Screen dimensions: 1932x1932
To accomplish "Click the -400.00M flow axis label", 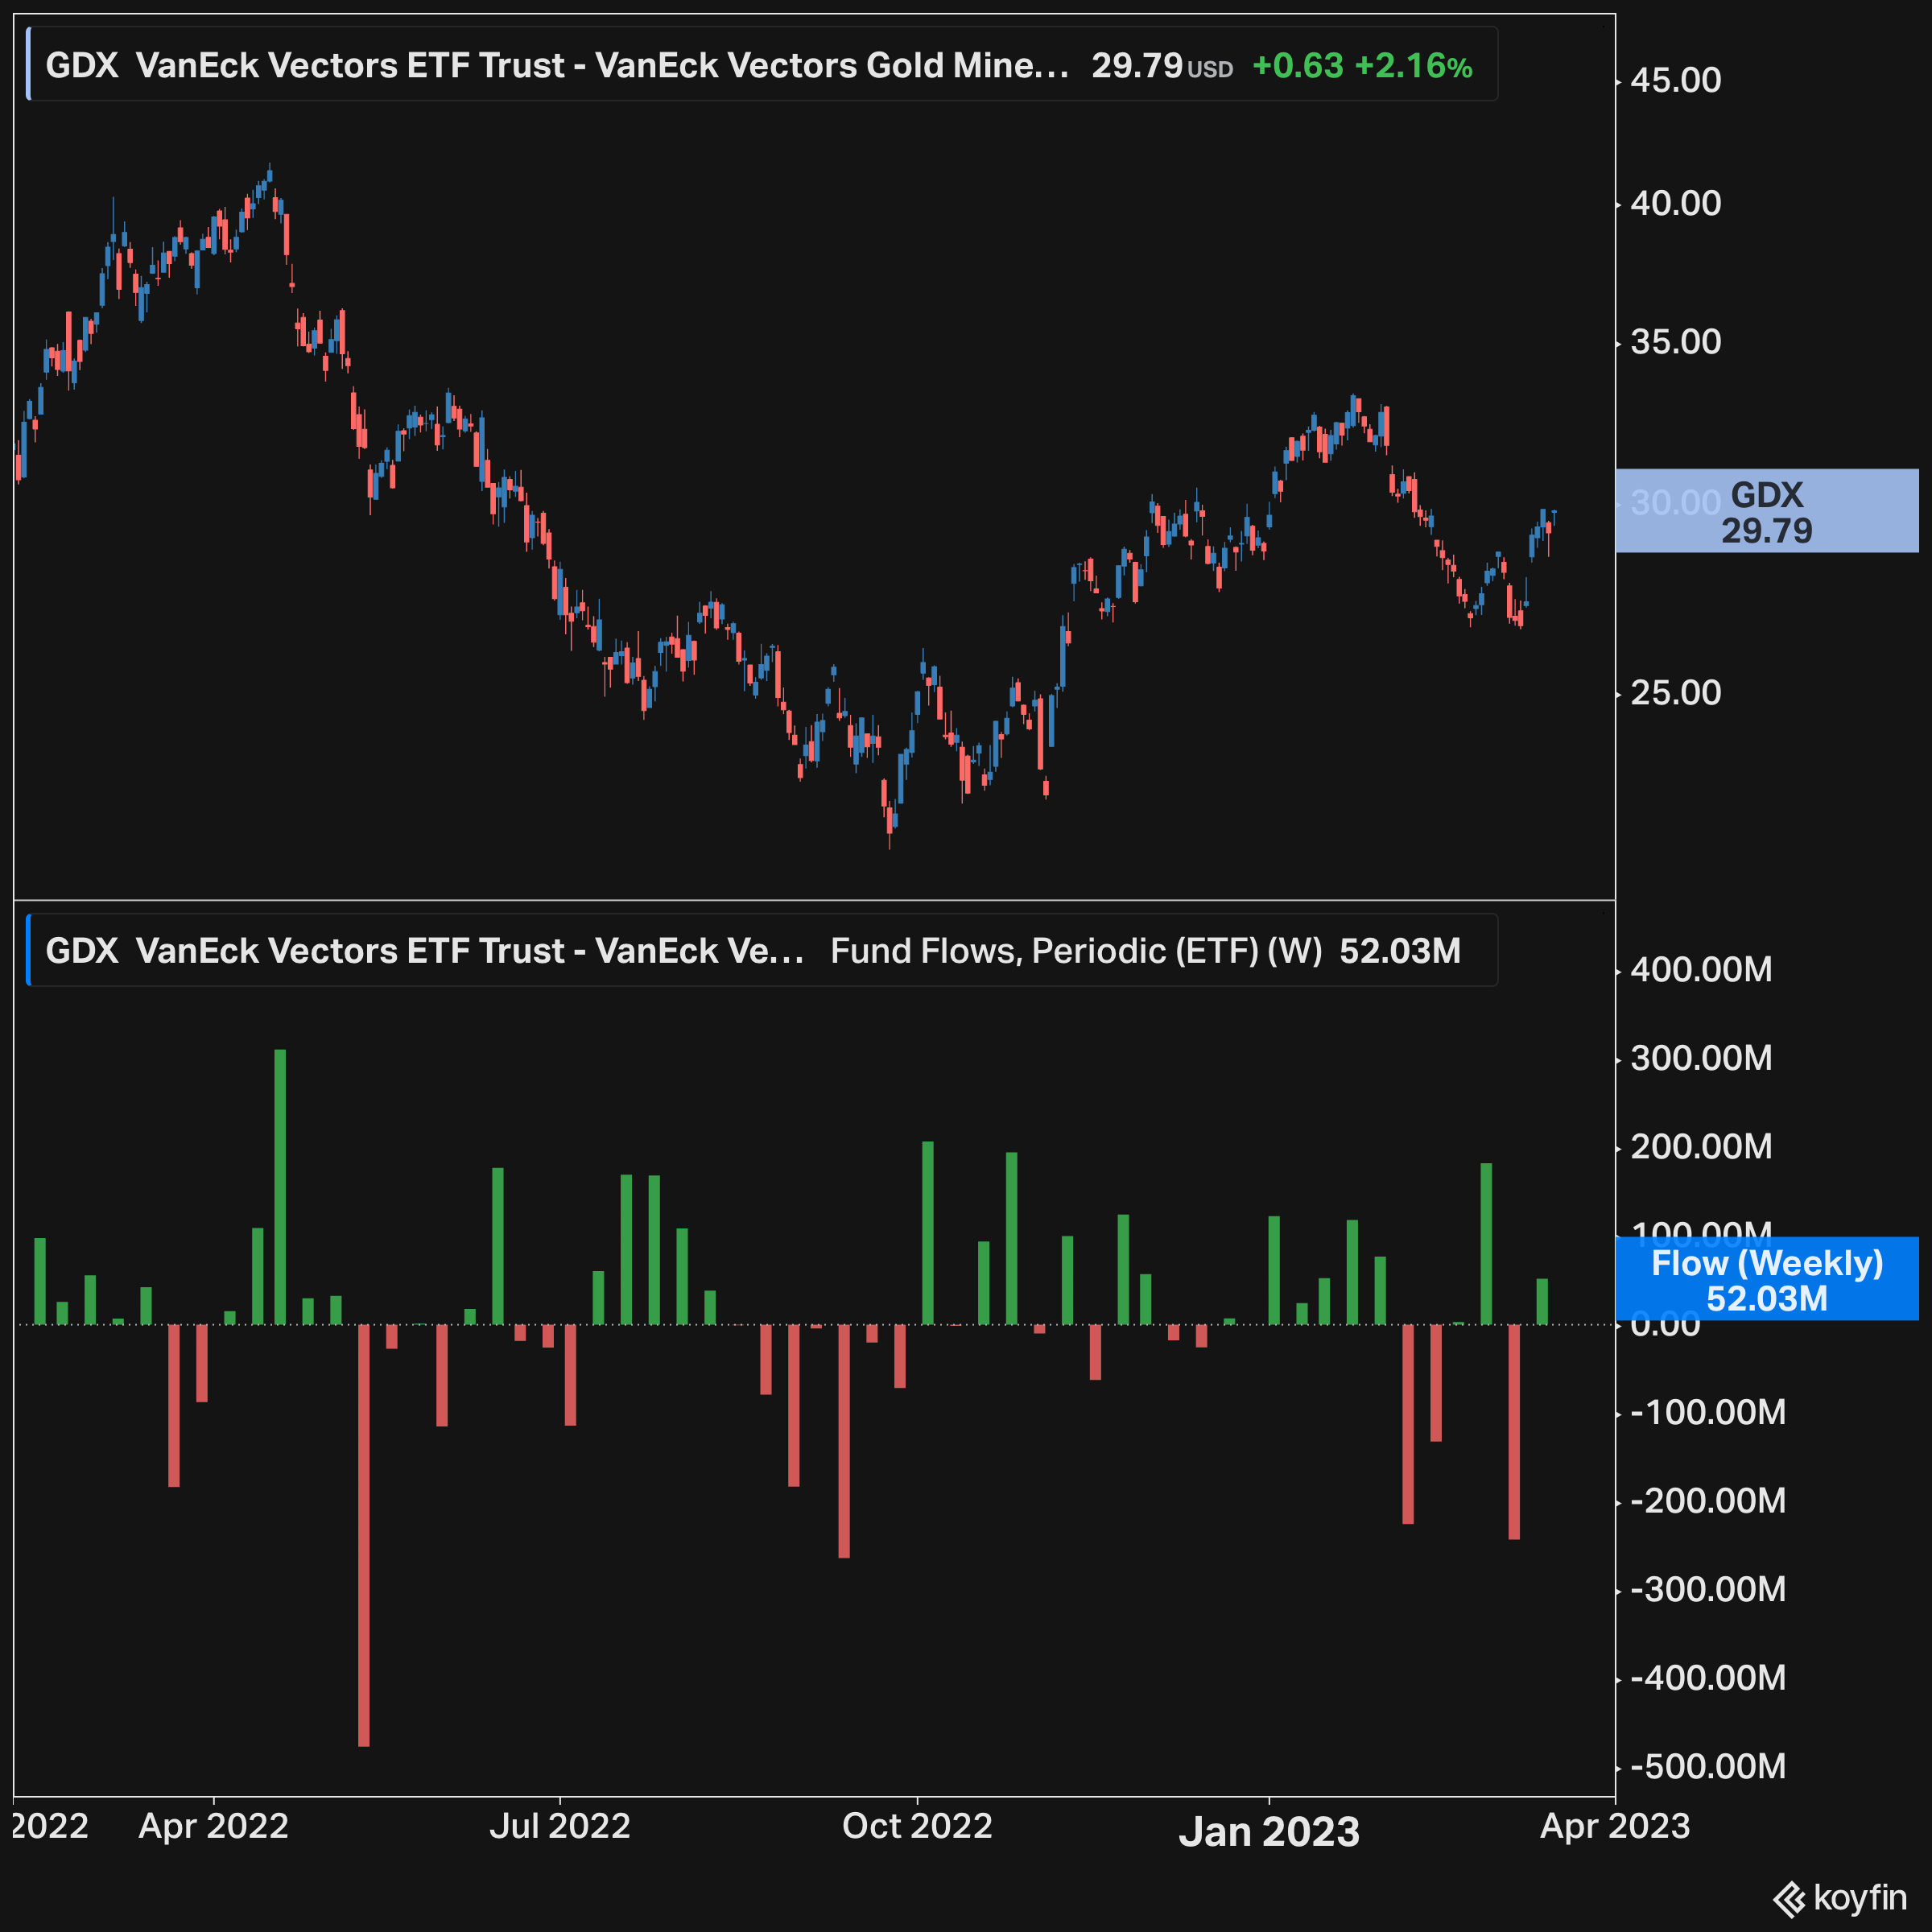I will 1708,1678.
